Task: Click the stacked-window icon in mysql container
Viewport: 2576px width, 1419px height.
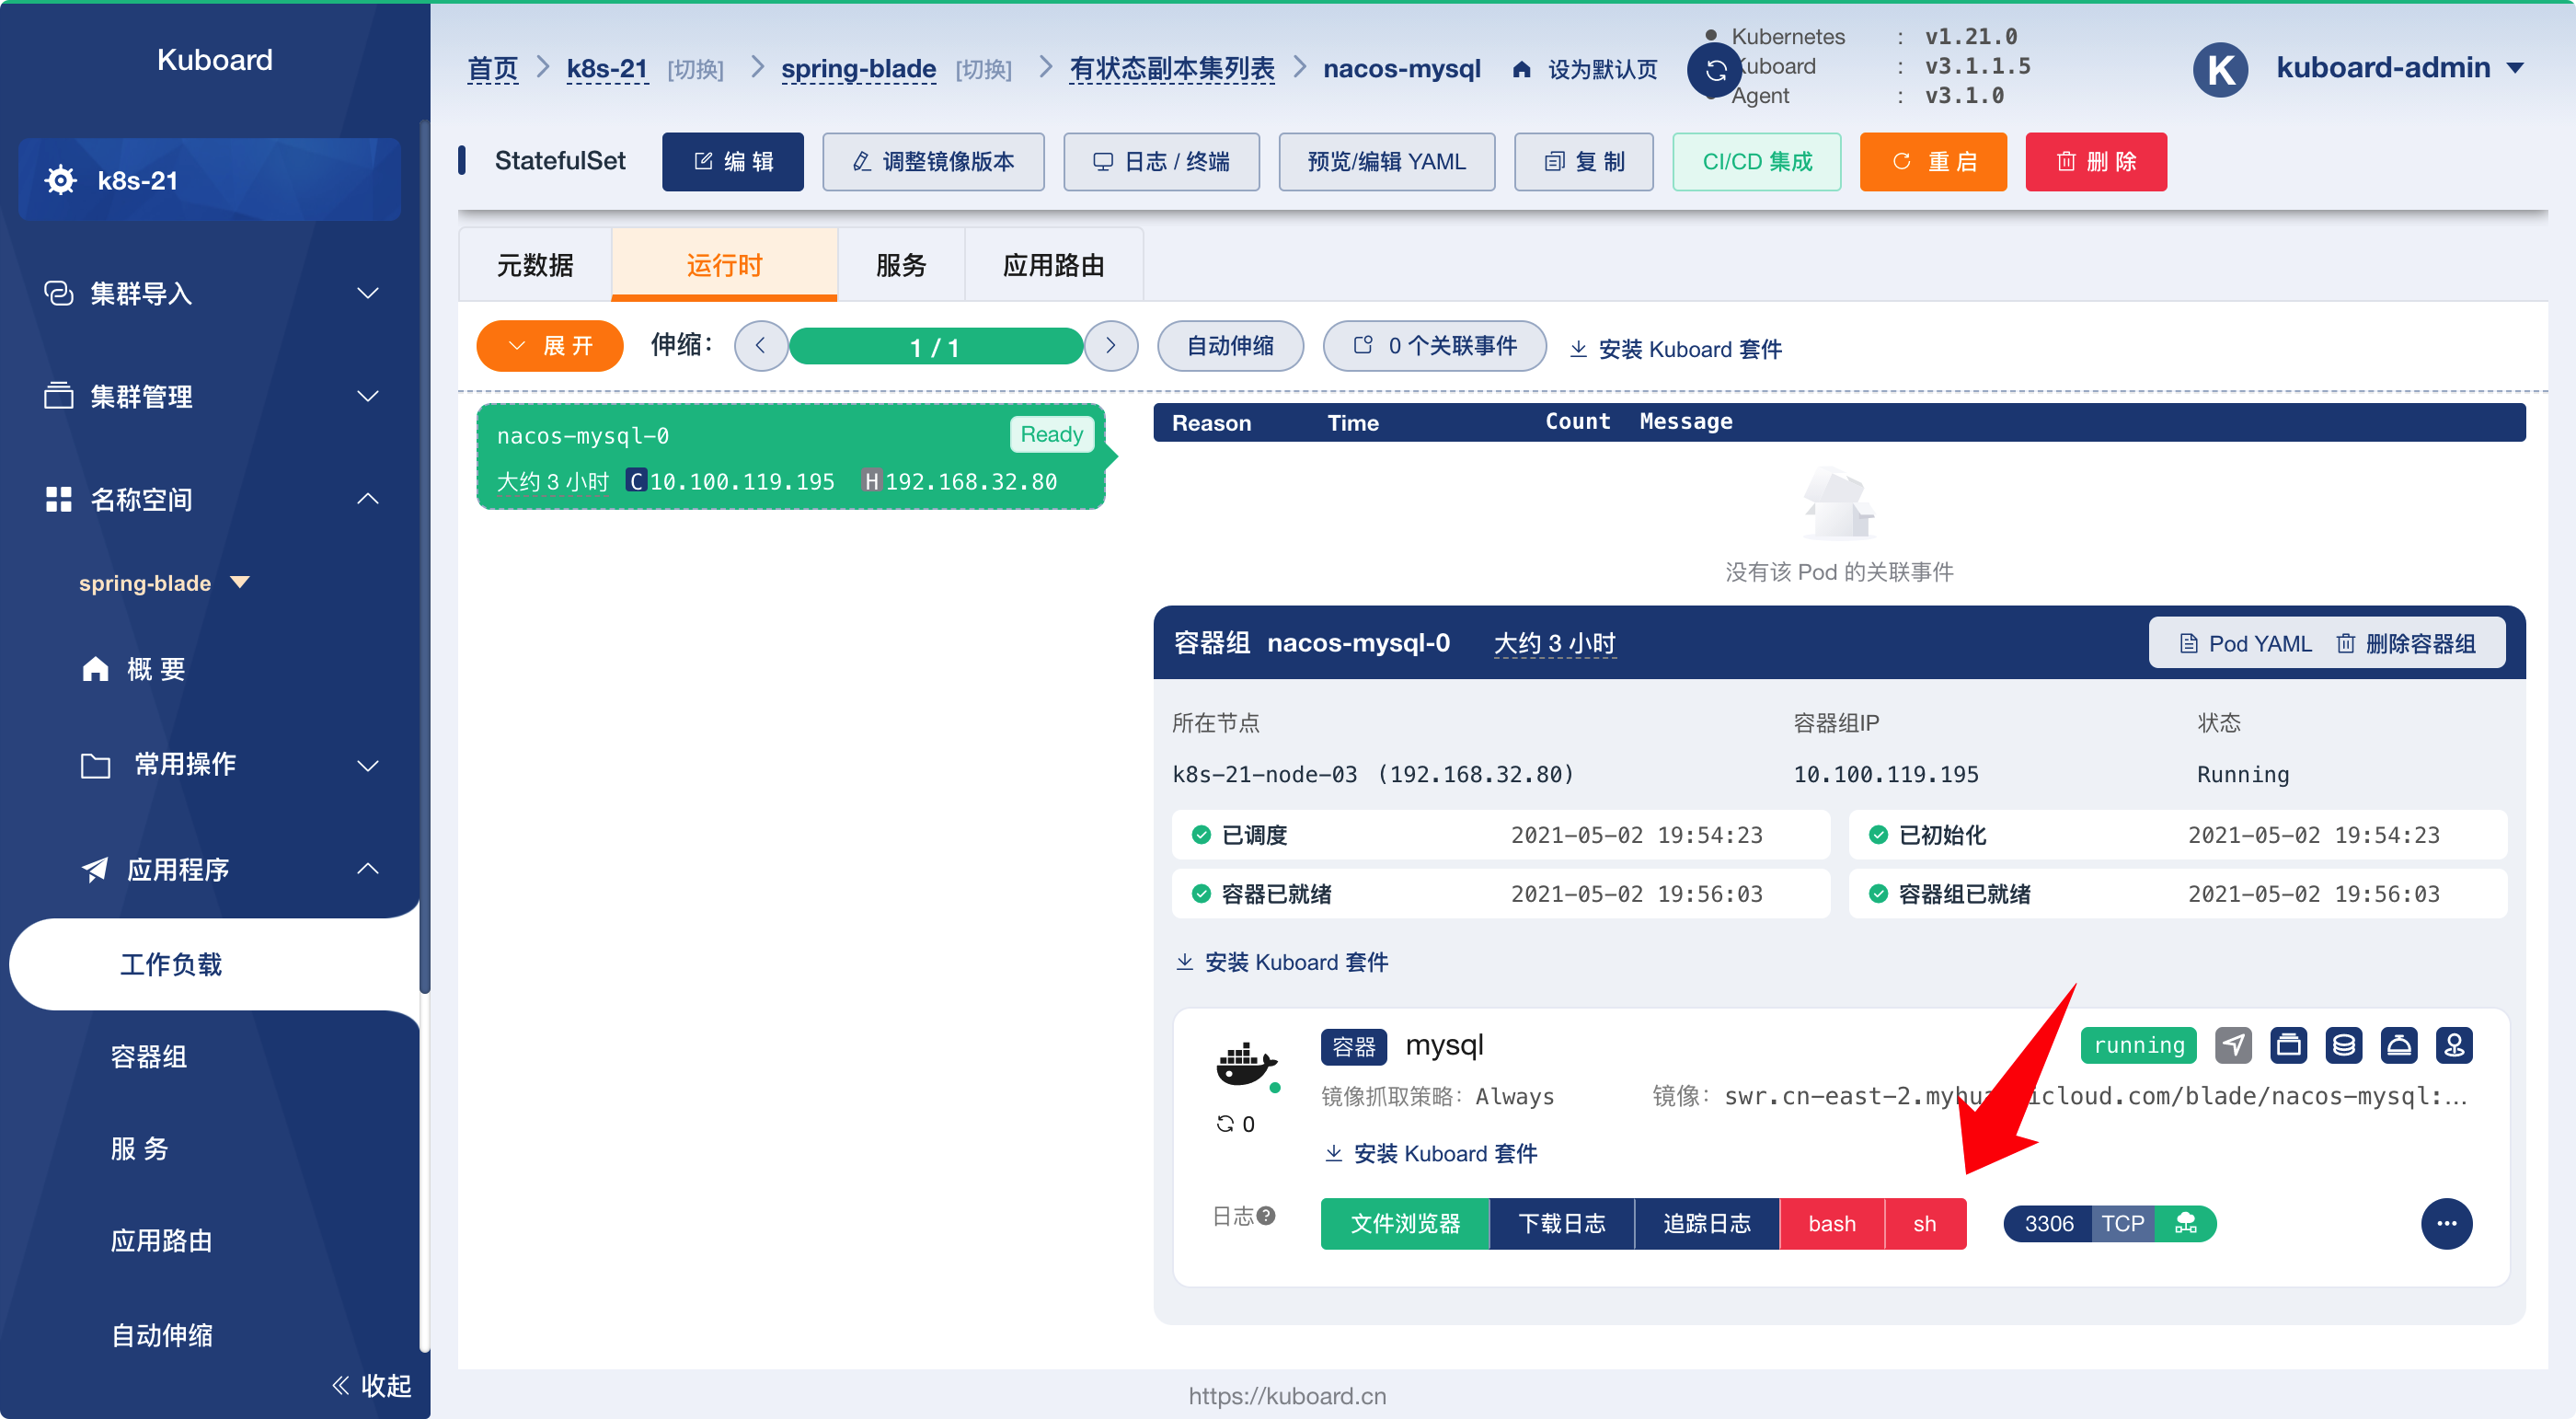Action: coord(2288,1045)
